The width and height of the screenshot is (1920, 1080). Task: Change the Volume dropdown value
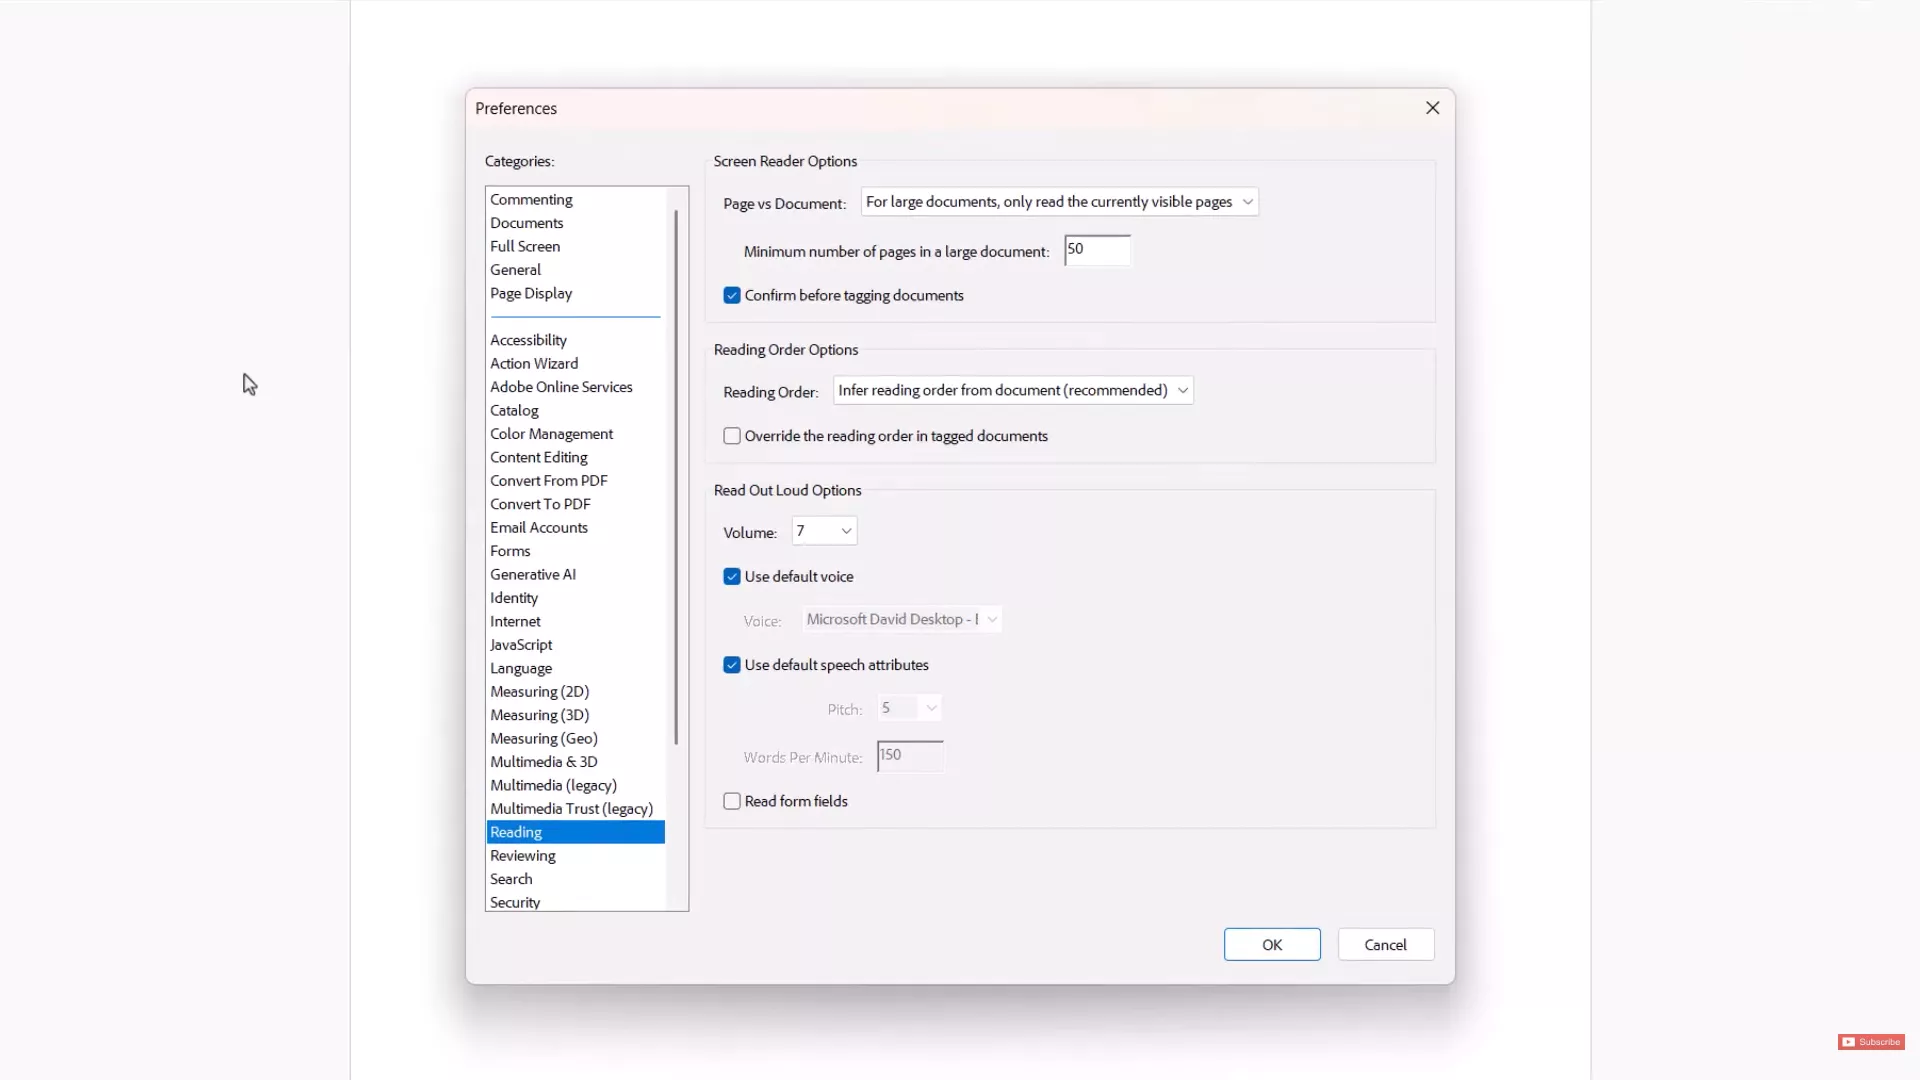pos(845,531)
